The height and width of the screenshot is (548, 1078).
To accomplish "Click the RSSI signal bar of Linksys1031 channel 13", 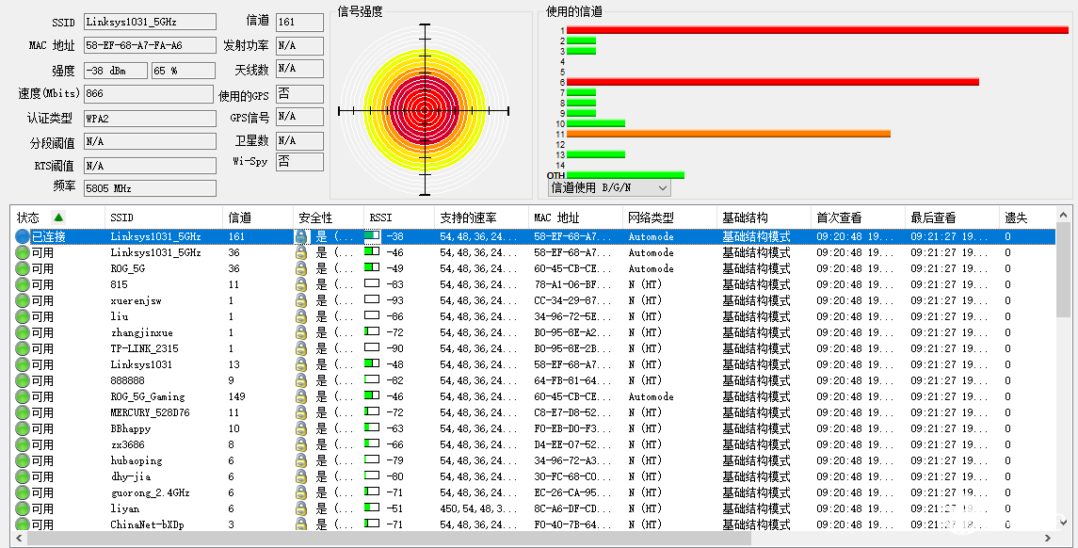I will coord(372,363).
